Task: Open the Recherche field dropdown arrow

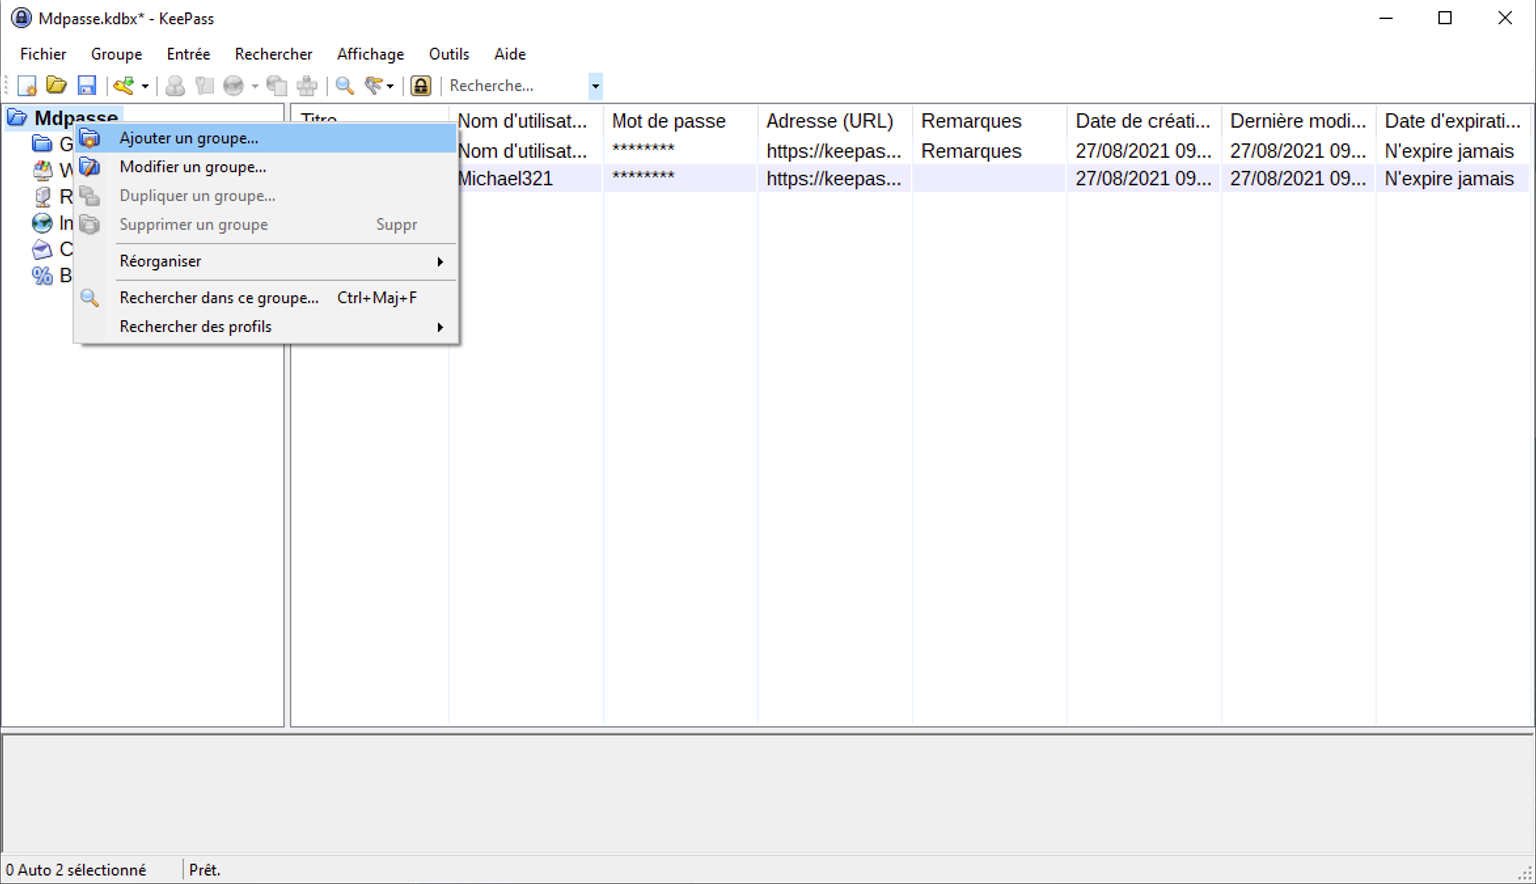Action: click(x=595, y=86)
